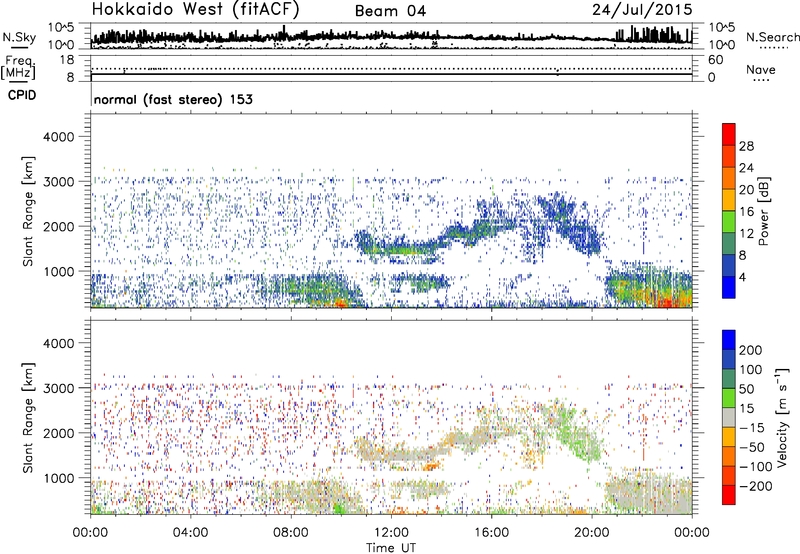The image size is (800, 554).
Task: Click the '18' frequency axis tick
Action: coord(67,60)
